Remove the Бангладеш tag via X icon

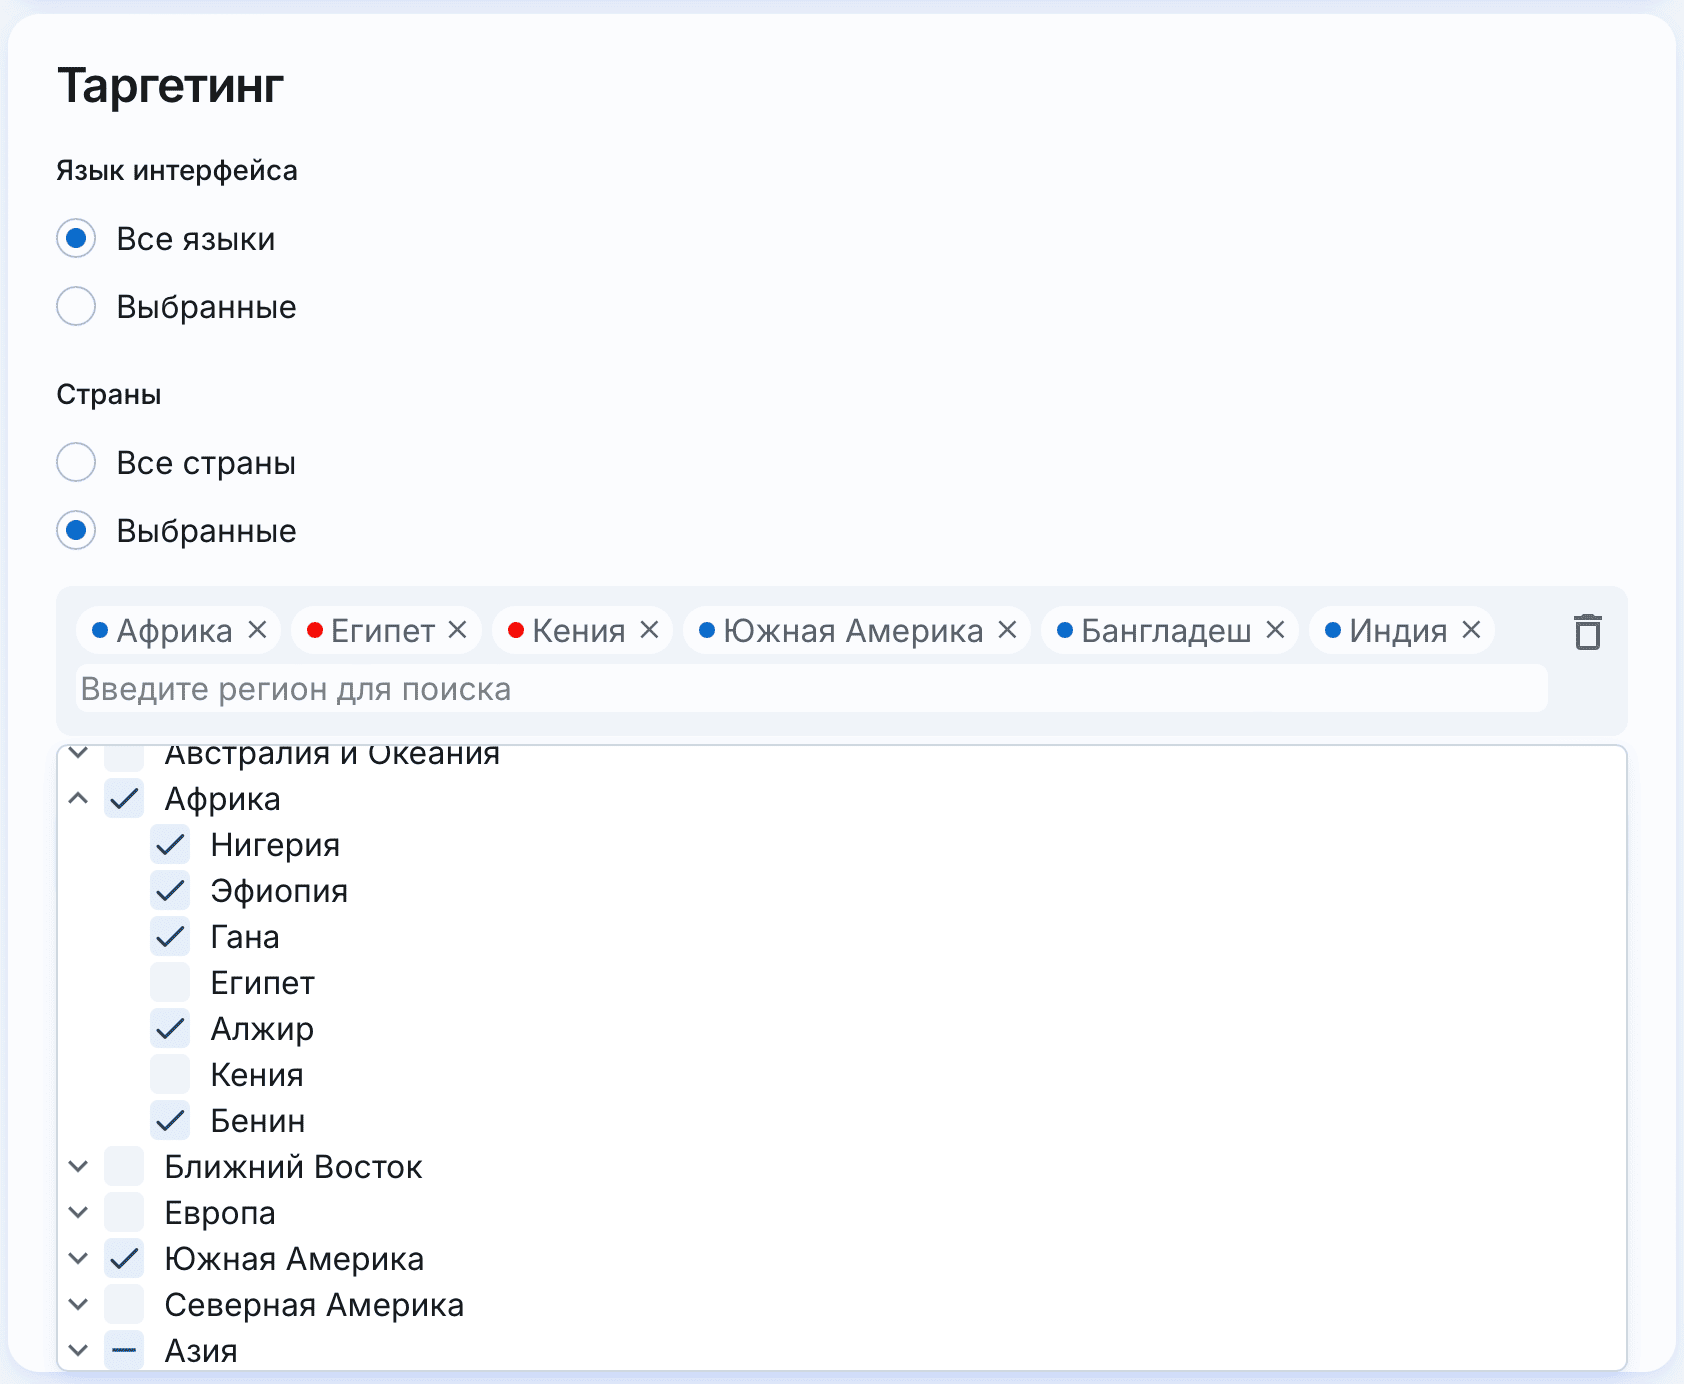[x=1275, y=630]
